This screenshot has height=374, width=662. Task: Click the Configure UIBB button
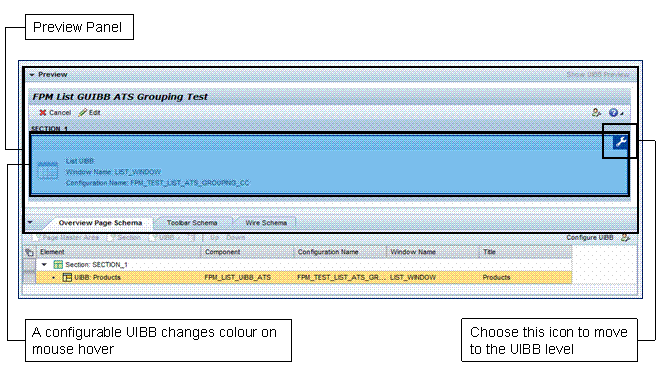589,238
